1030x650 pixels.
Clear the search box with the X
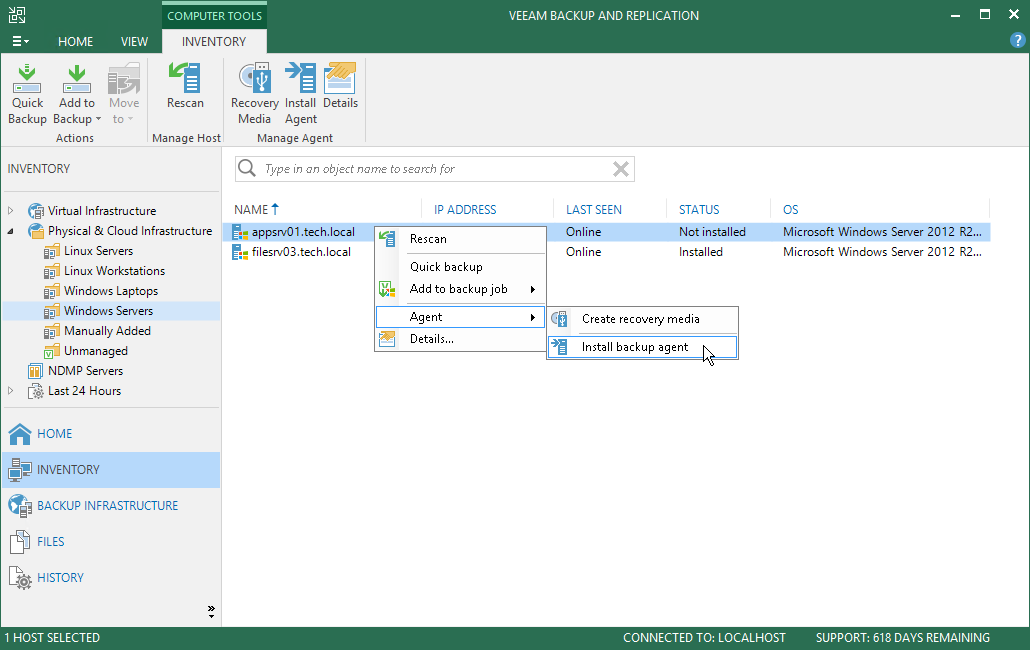coord(621,169)
